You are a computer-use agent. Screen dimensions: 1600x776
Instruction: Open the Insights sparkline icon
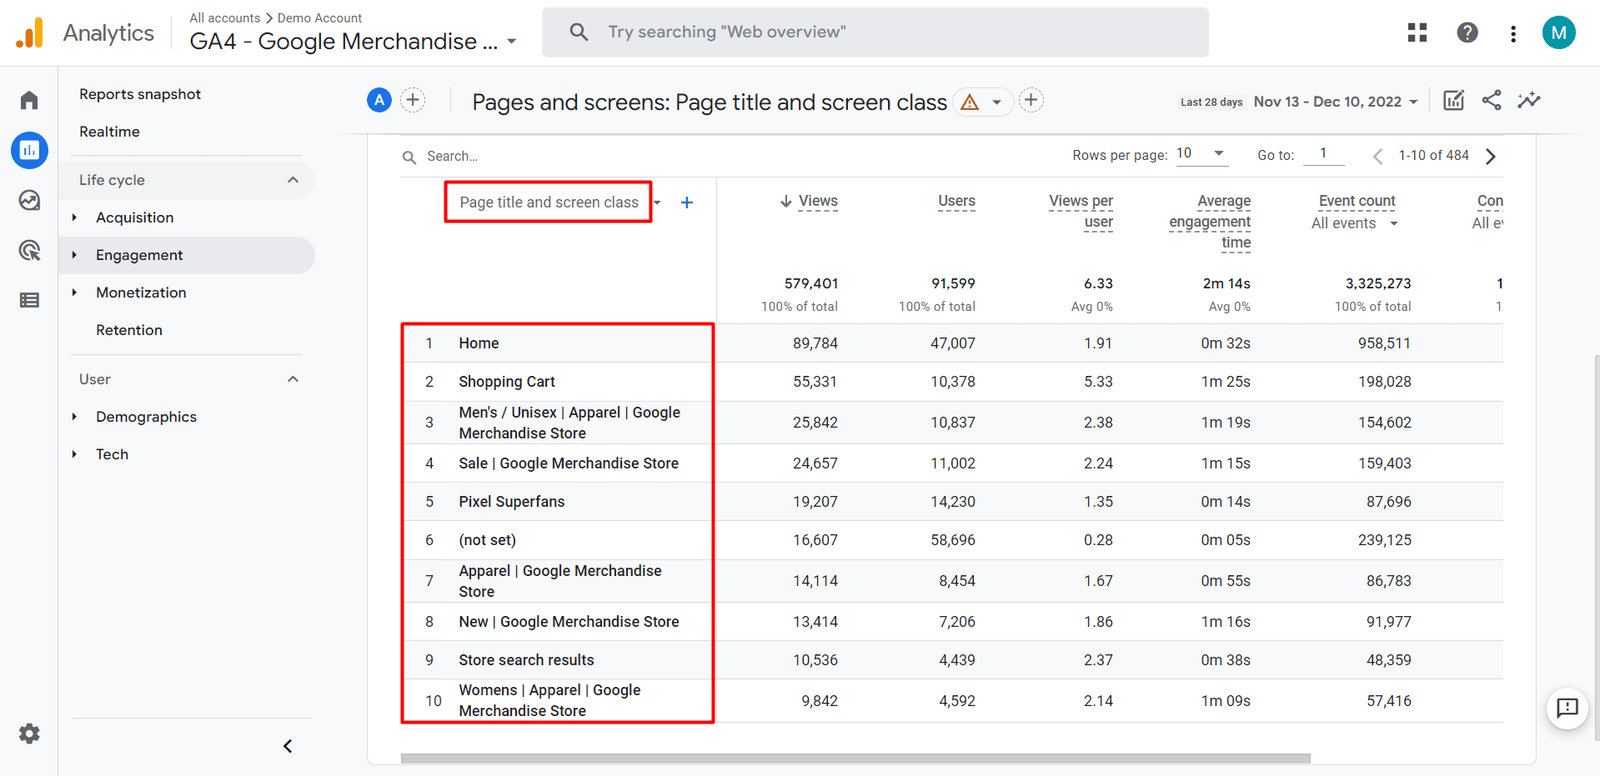(x=1529, y=100)
